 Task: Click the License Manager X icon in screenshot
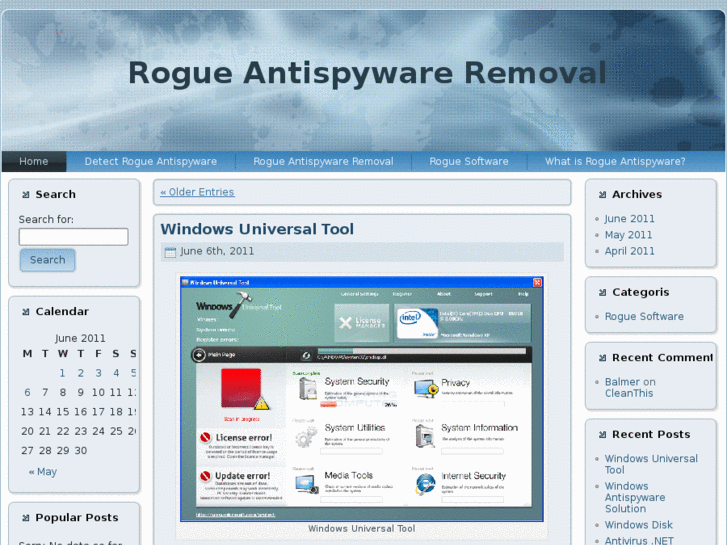click(x=345, y=323)
